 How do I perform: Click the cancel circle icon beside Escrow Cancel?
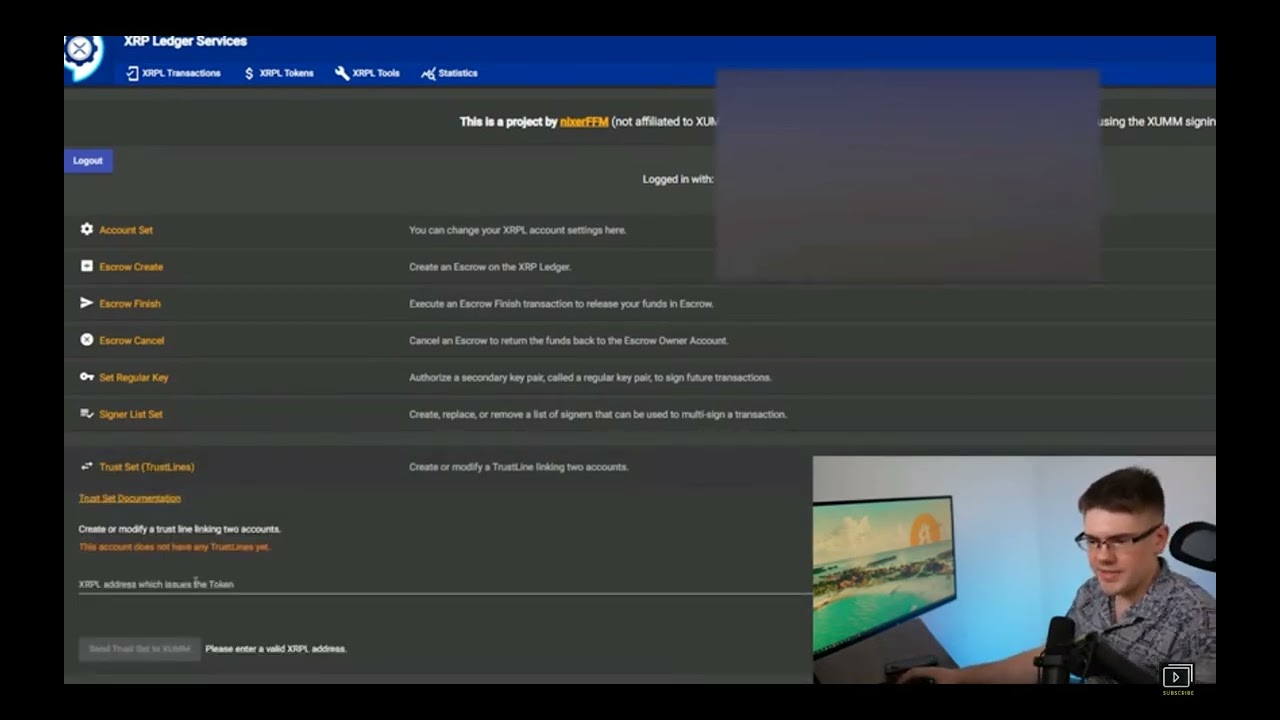coord(87,340)
